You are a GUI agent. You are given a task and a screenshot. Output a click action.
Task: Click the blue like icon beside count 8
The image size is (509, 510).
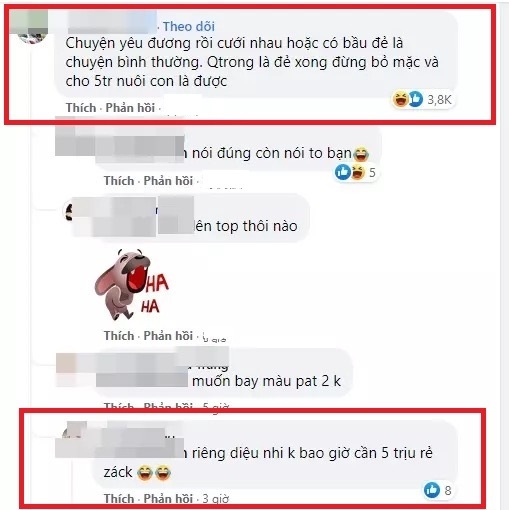432,490
